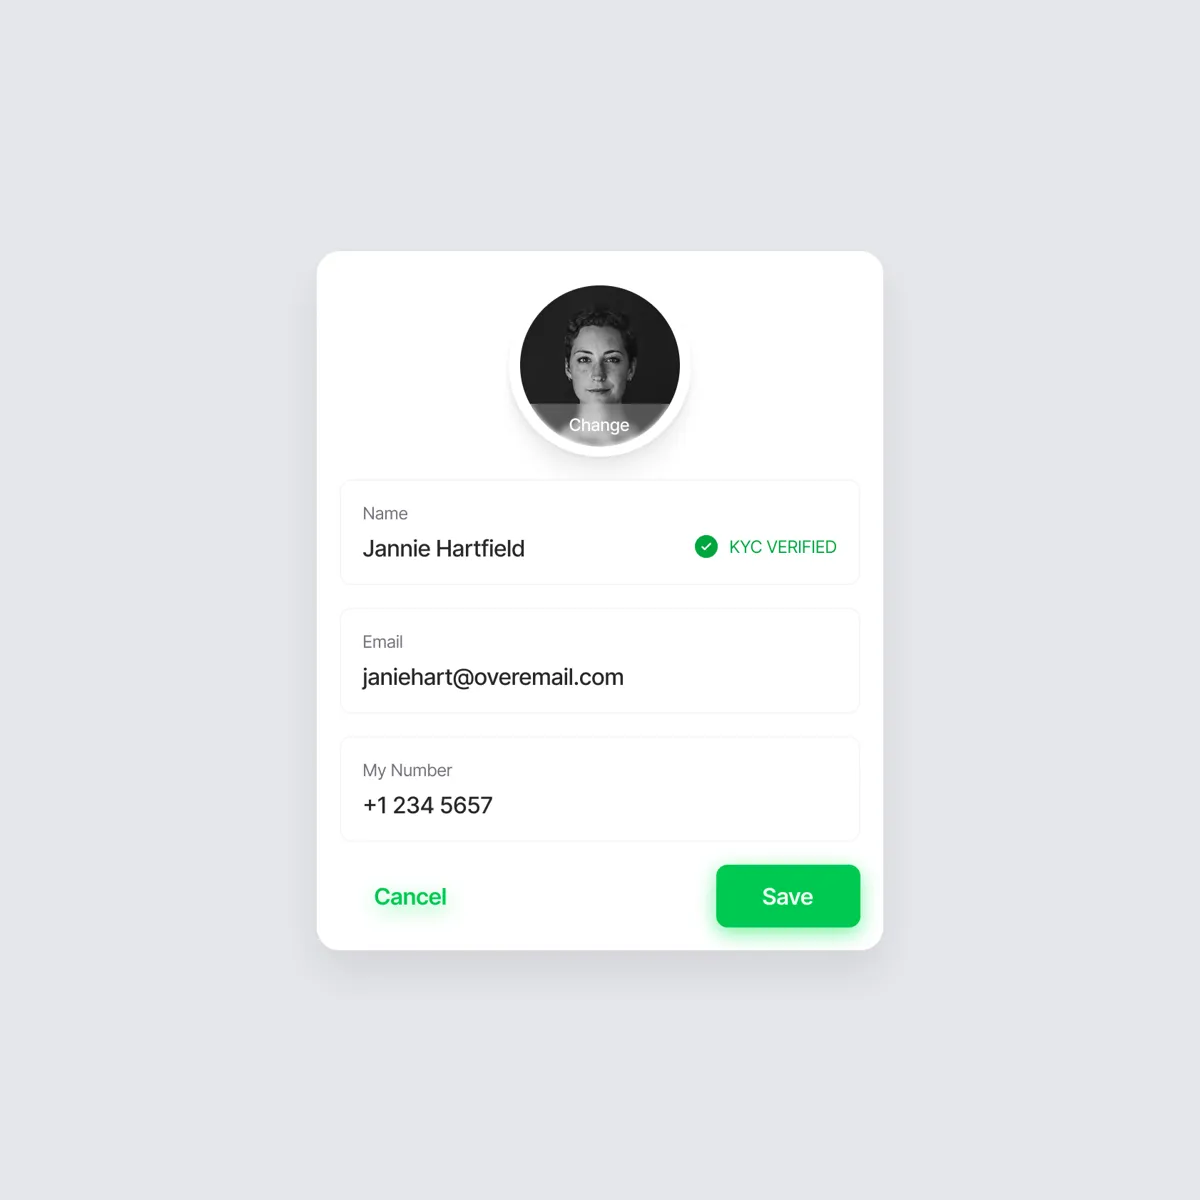Save the profile changes
Screen dimensions: 1200x1200
[x=788, y=896]
